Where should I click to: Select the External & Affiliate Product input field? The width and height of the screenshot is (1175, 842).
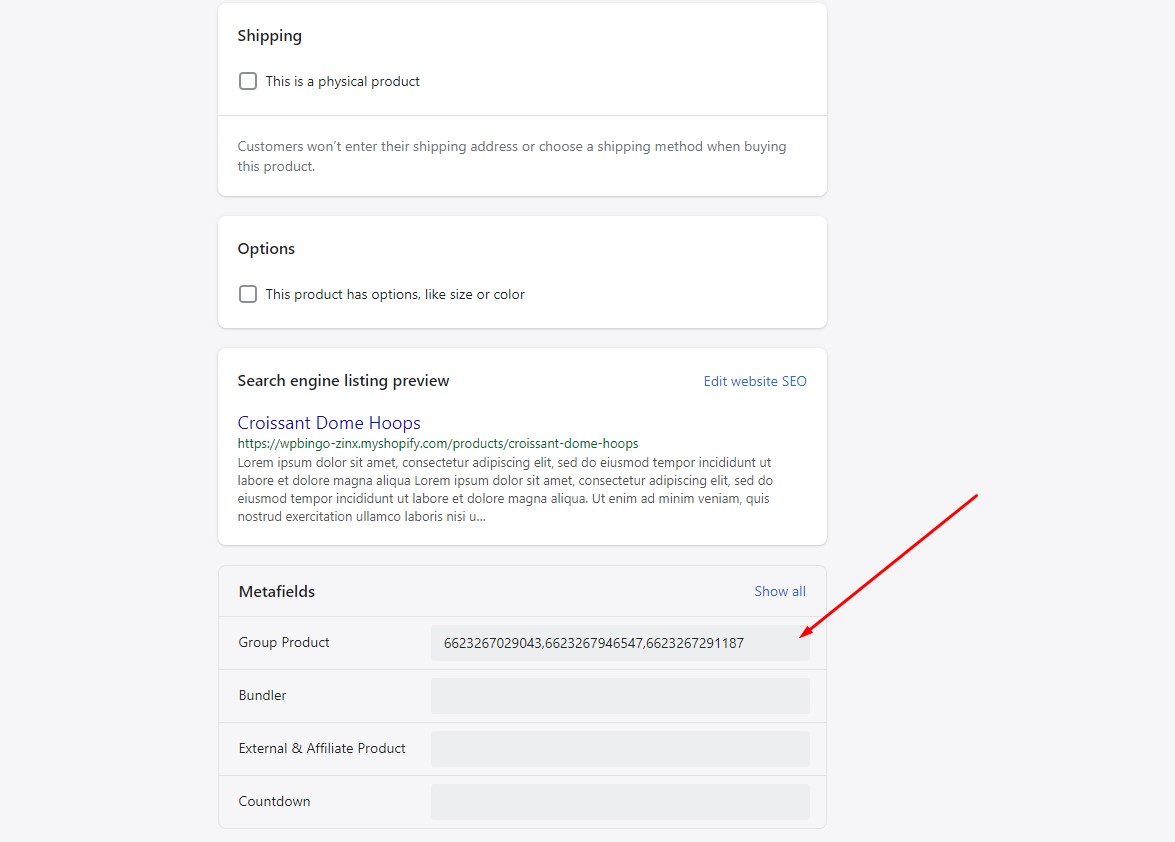(x=619, y=749)
